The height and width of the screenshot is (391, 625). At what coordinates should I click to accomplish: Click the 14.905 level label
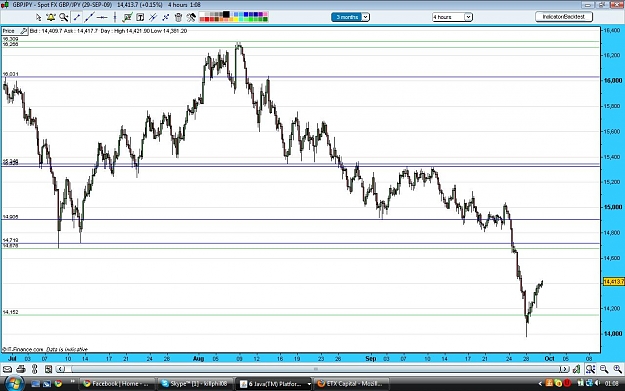coord(10,217)
